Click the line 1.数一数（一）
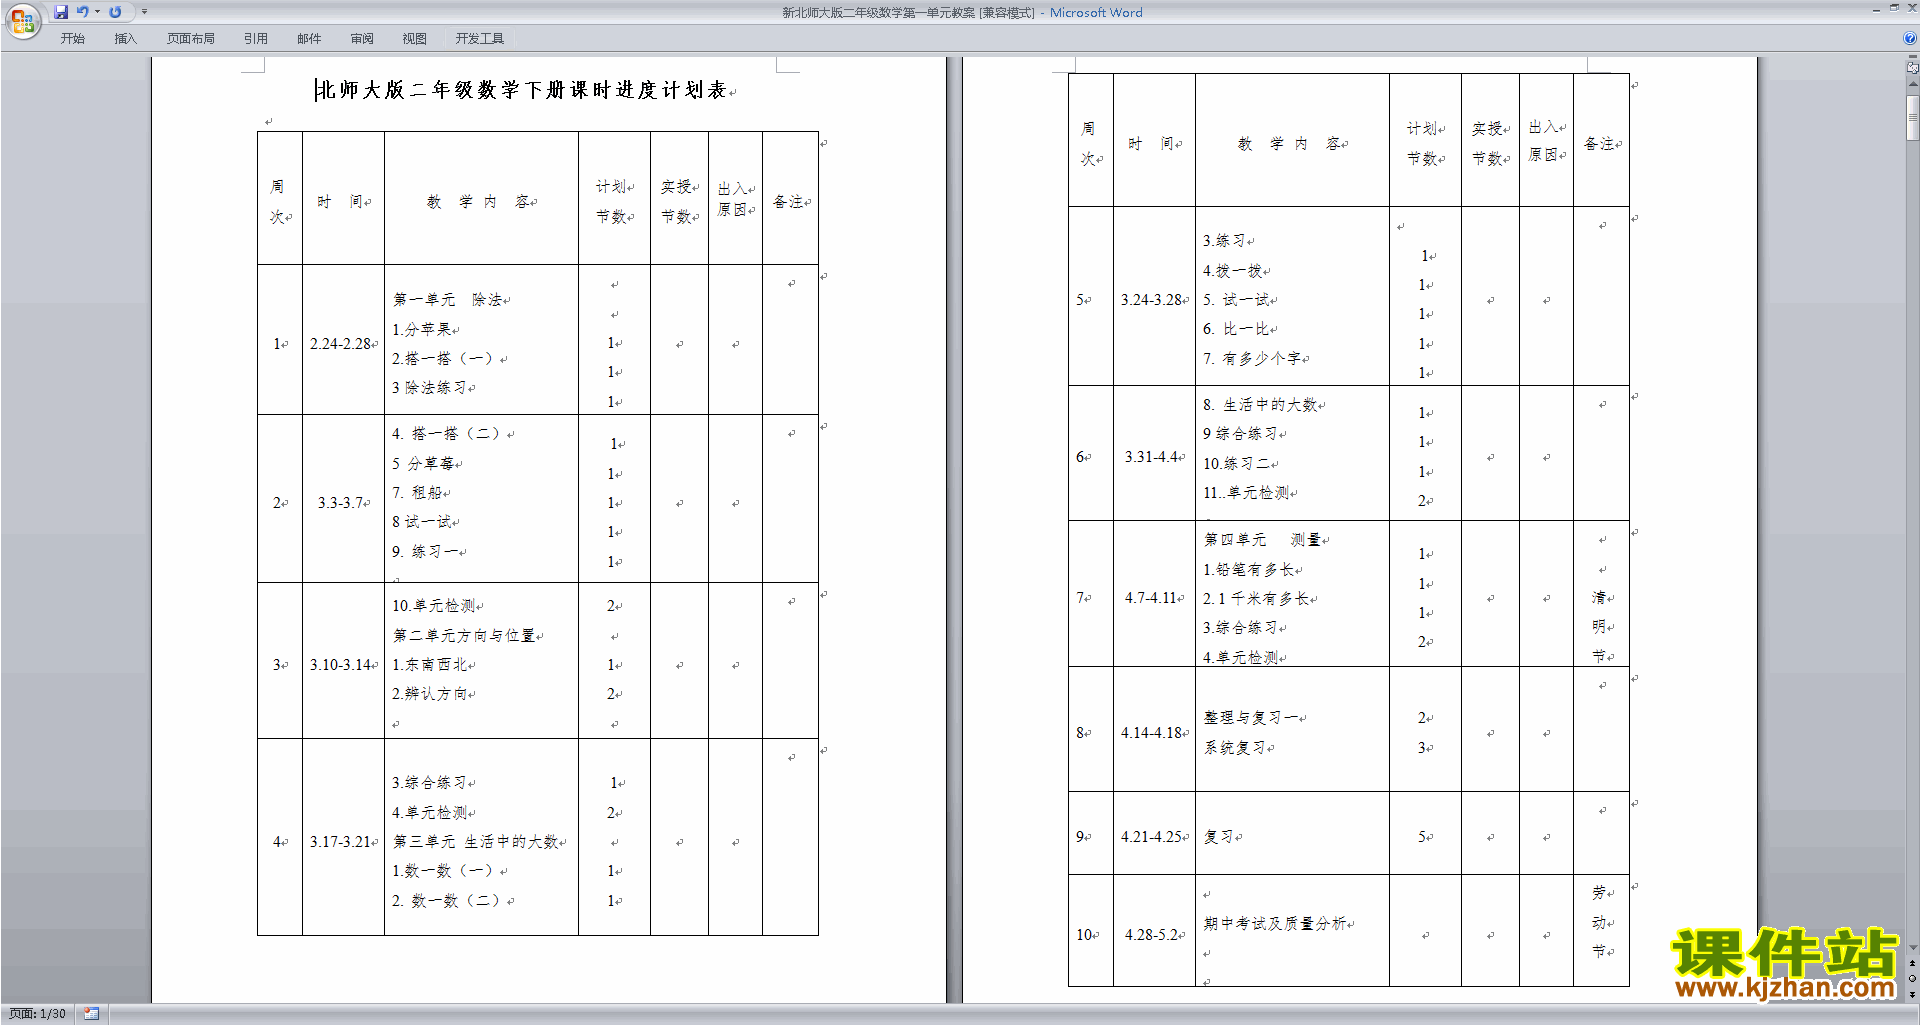The width and height of the screenshot is (1920, 1025). pos(443,871)
